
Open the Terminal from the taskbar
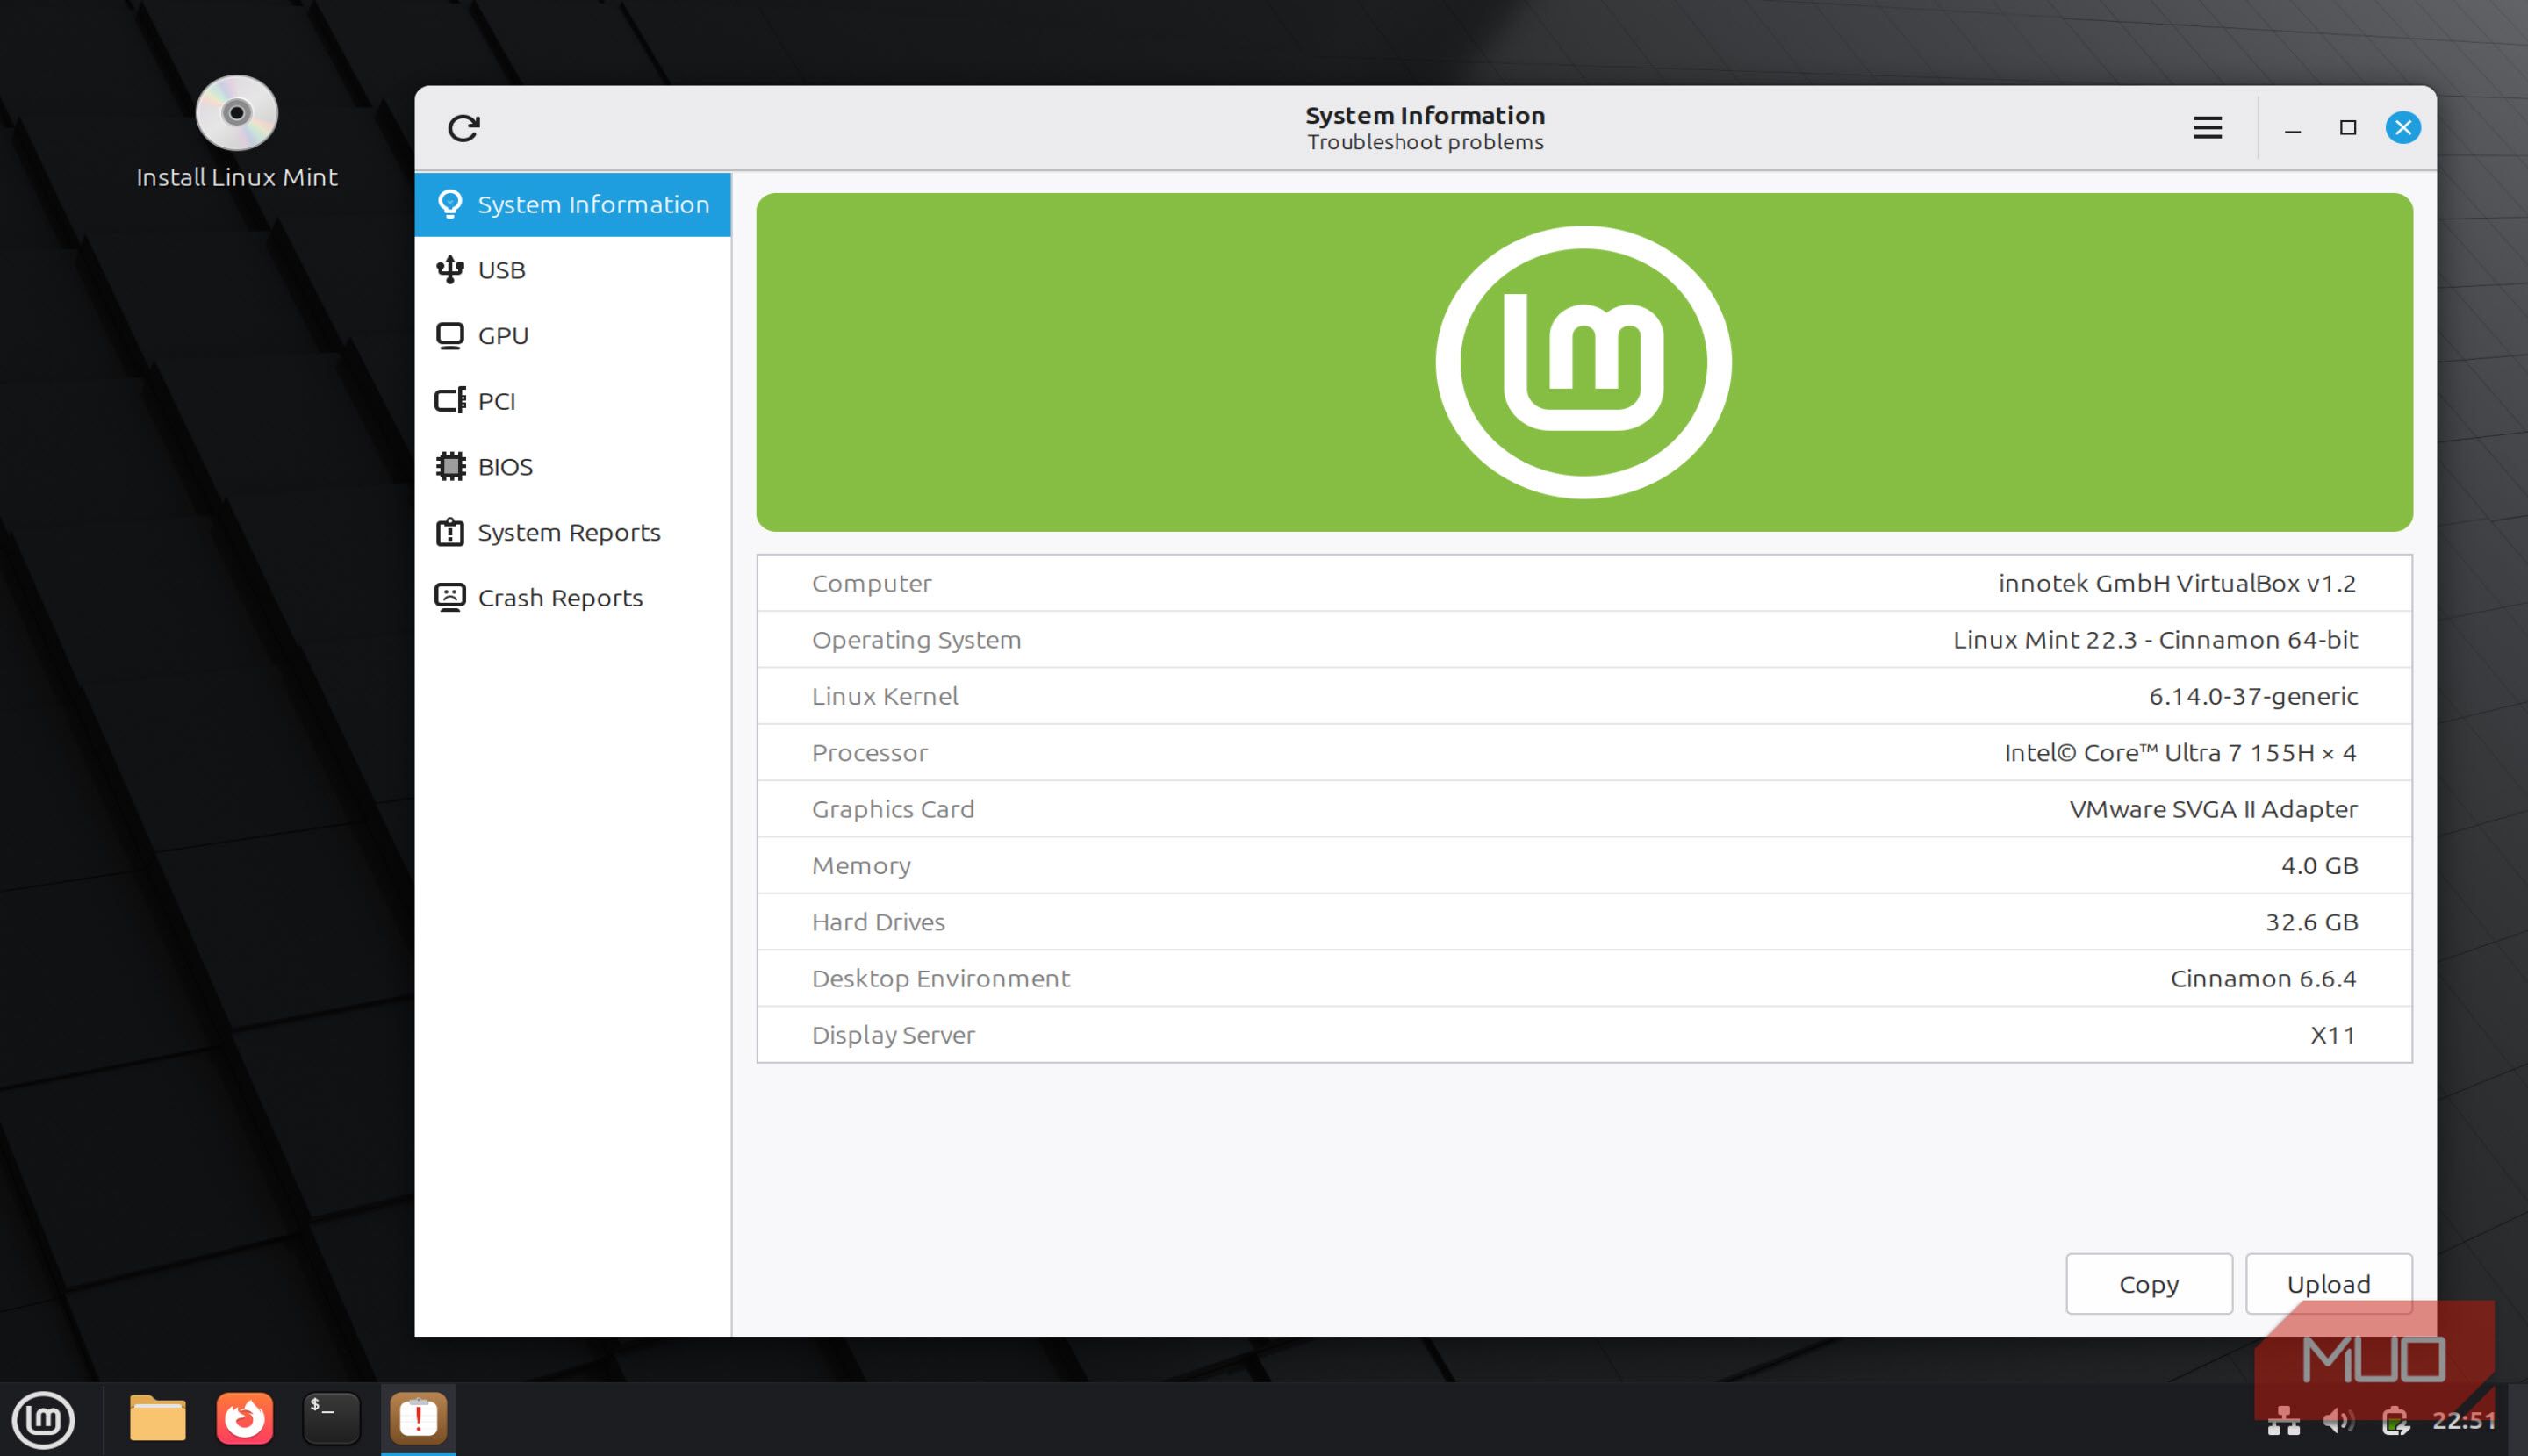(x=331, y=1418)
